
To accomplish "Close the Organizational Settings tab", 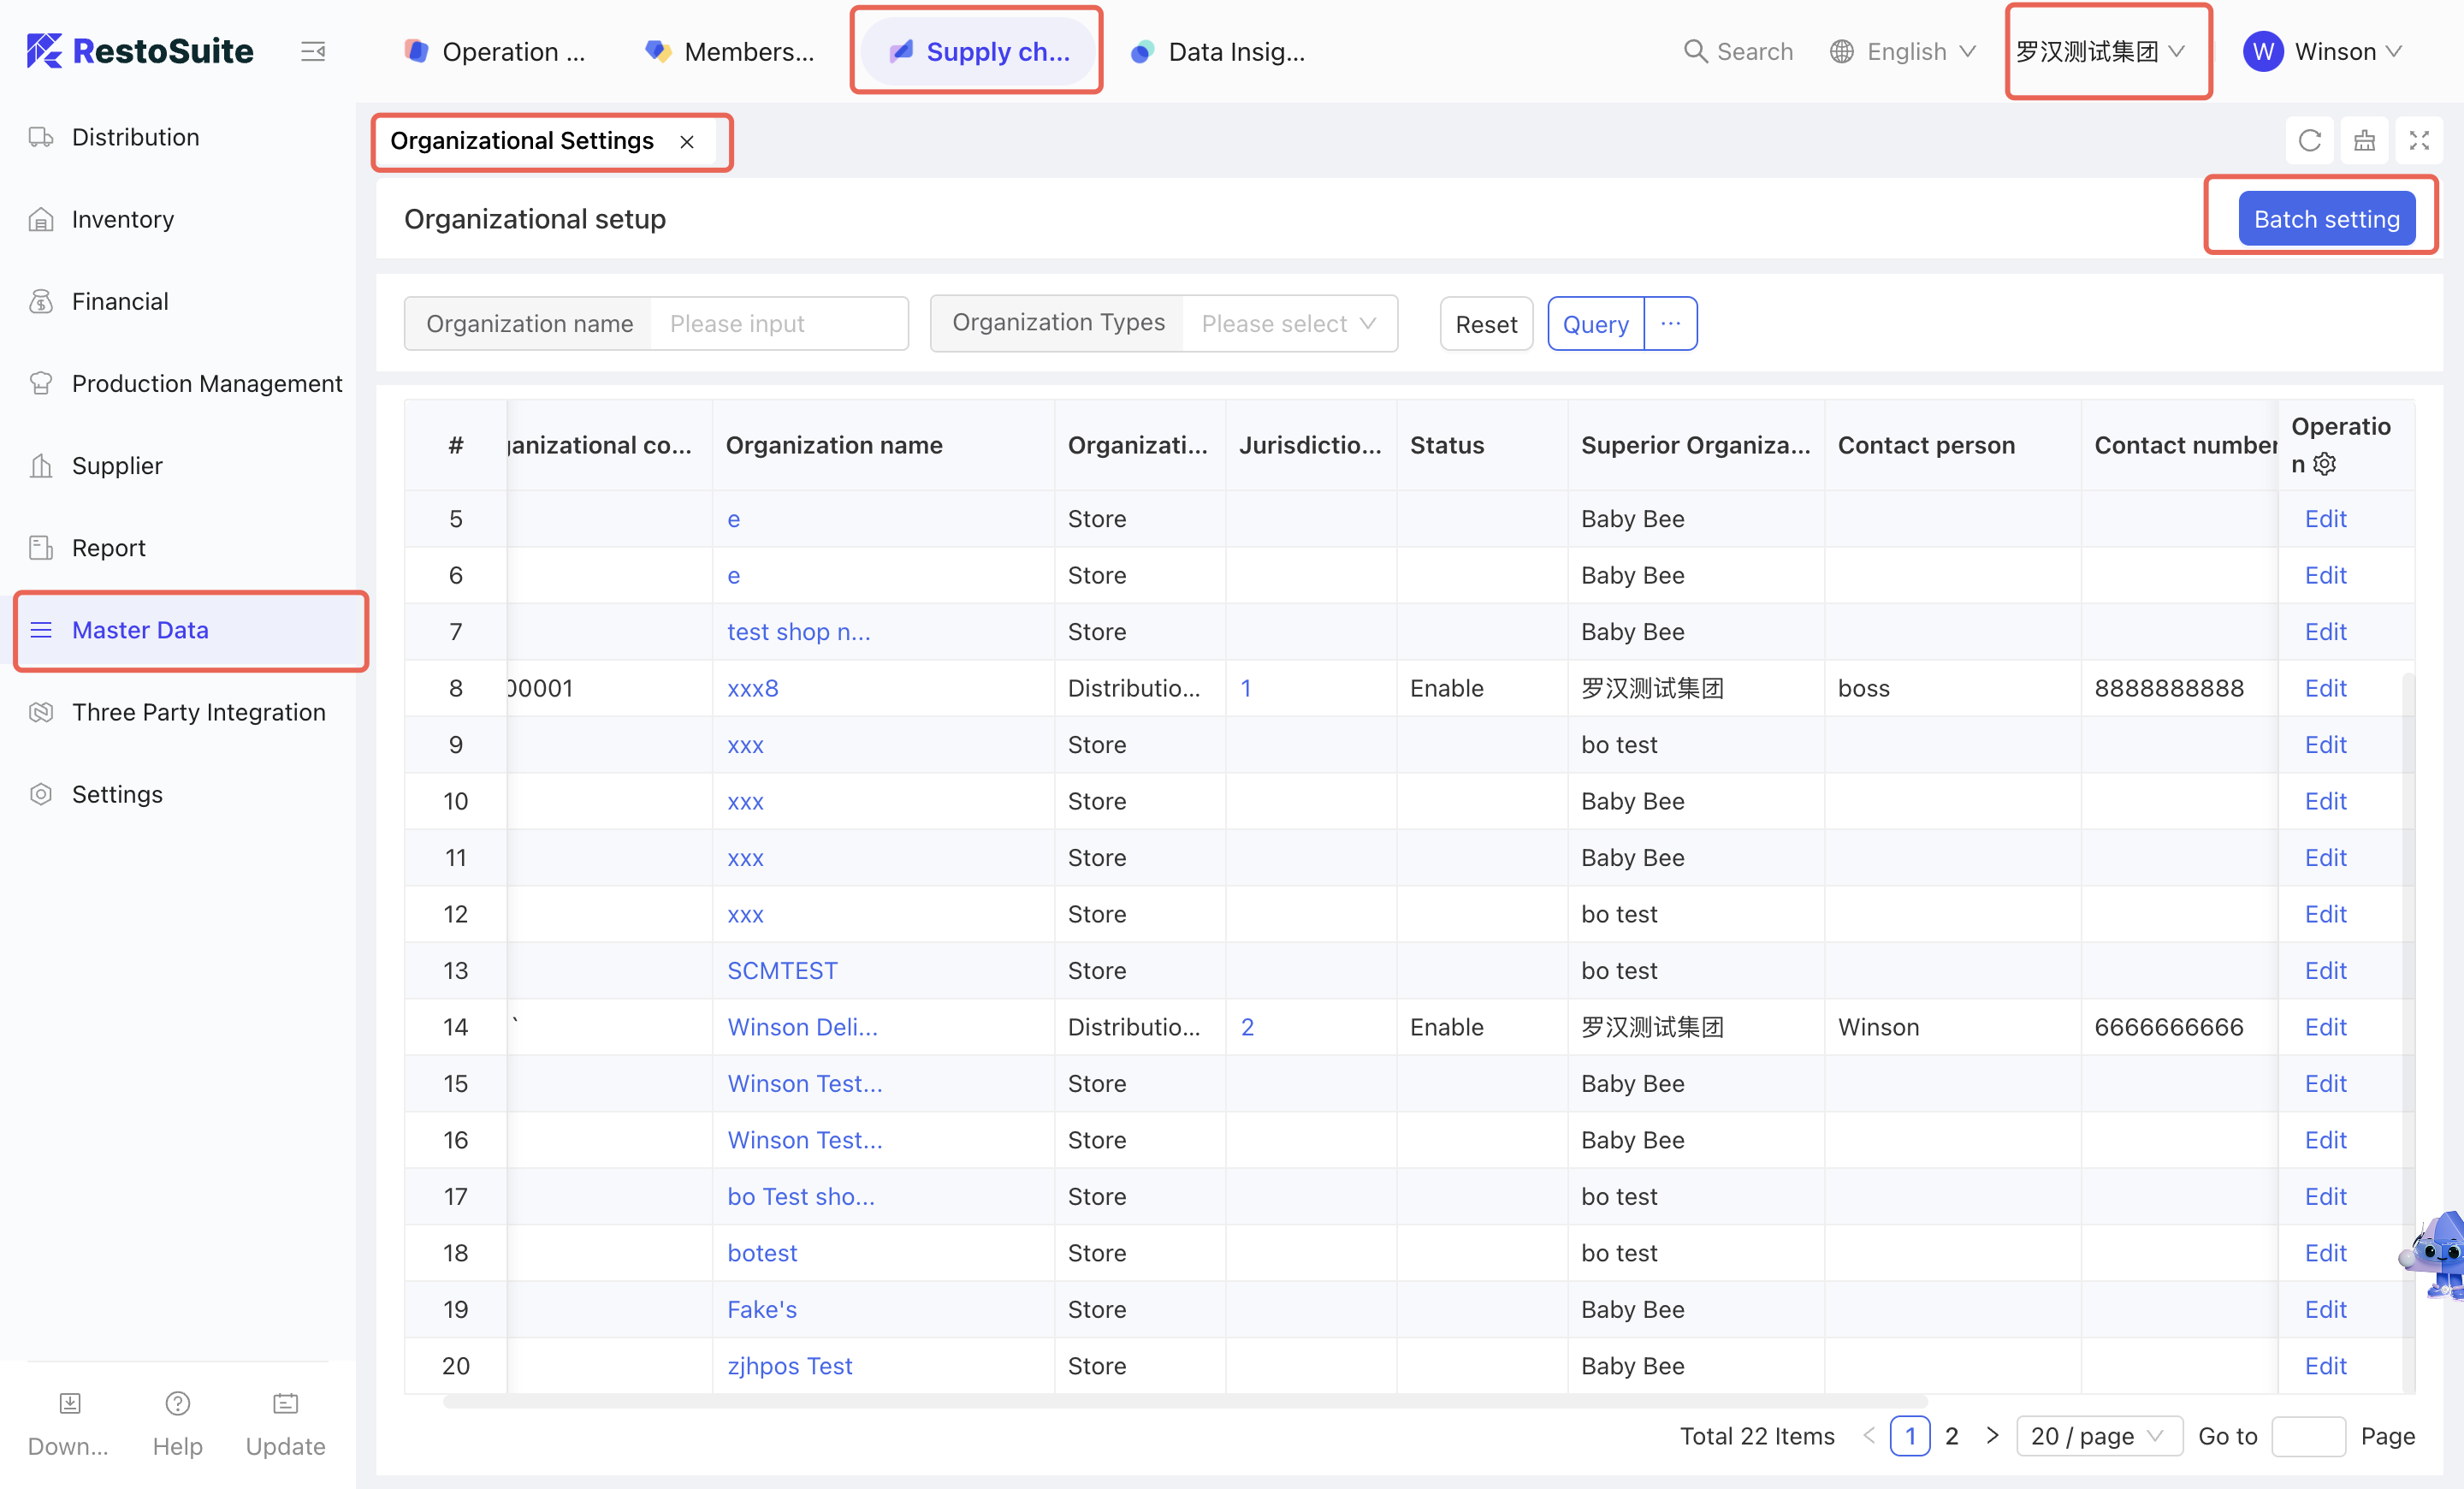I will click(x=687, y=142).
